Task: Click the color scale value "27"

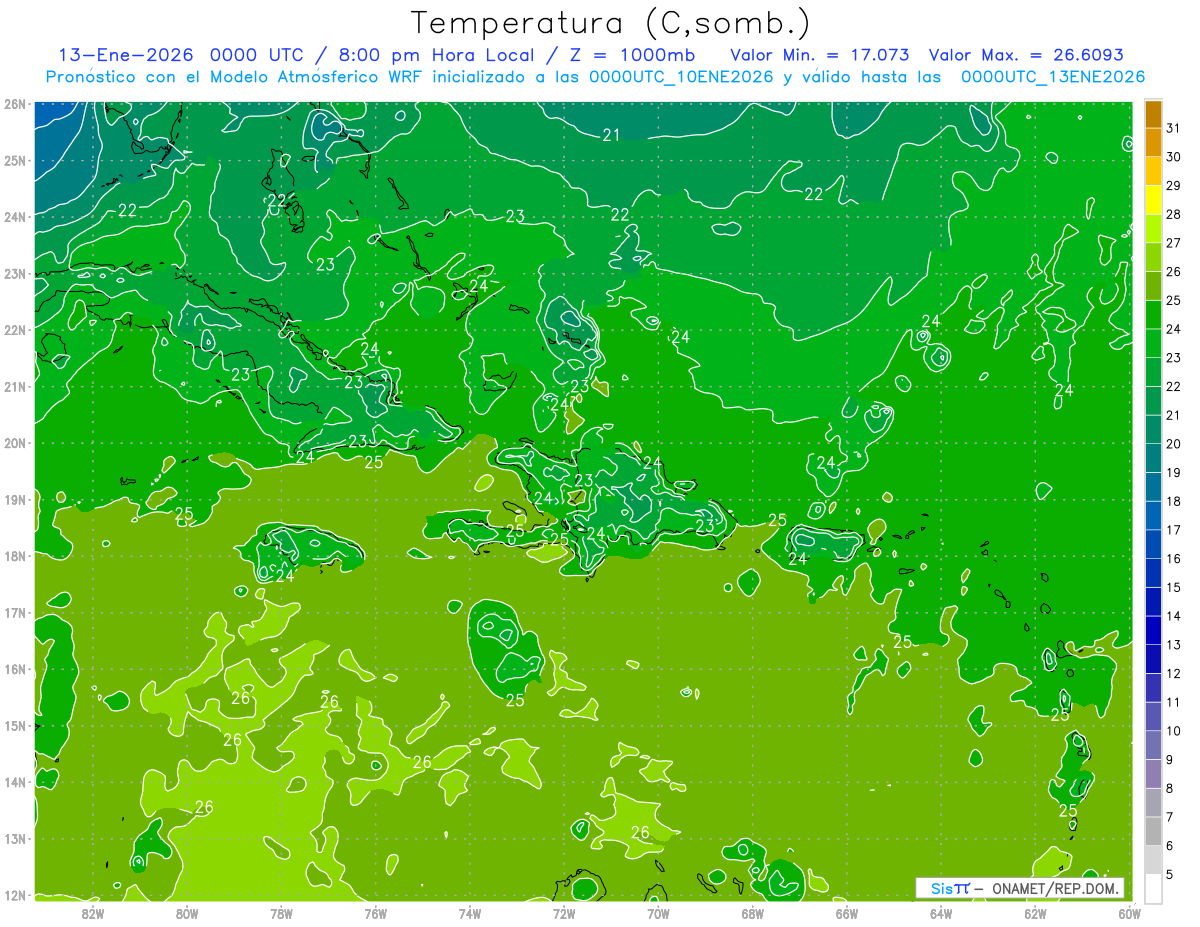Action: click(x=1173, y=243)
